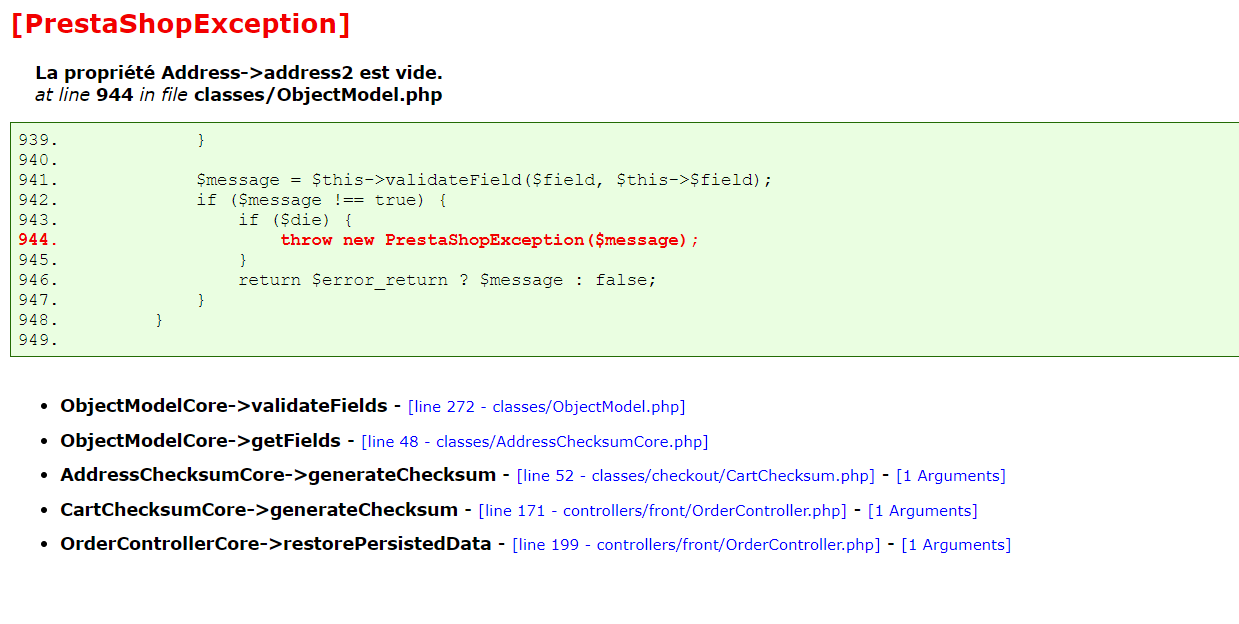
Task: Click the ObjectModelCore->validateFields stack entry
Action: coord(224,406)
